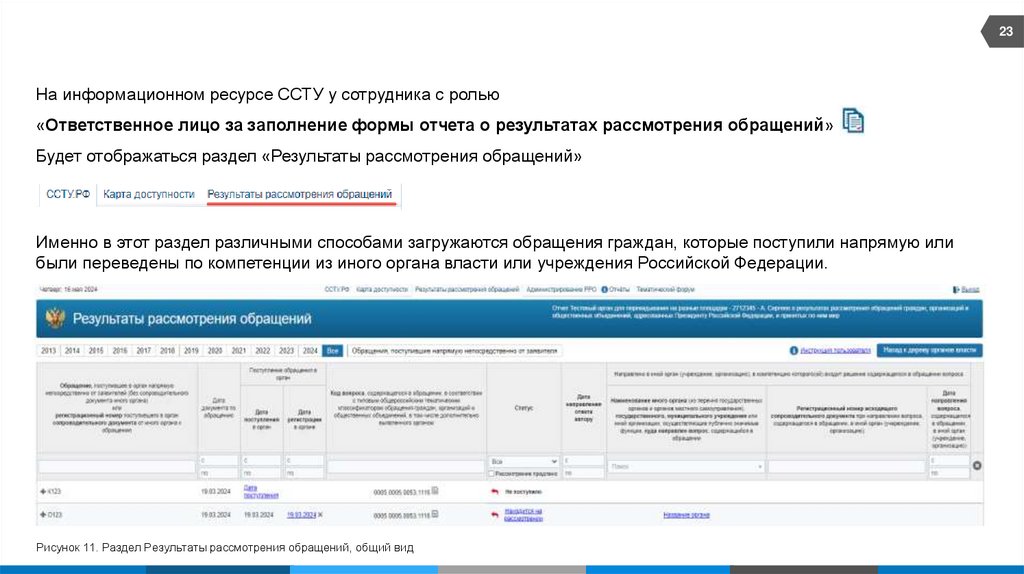The height and width of the screenshot is (574, 1024).
Task: Tick the Рассмотрение продлено checkbox
Action: [491, 473]
